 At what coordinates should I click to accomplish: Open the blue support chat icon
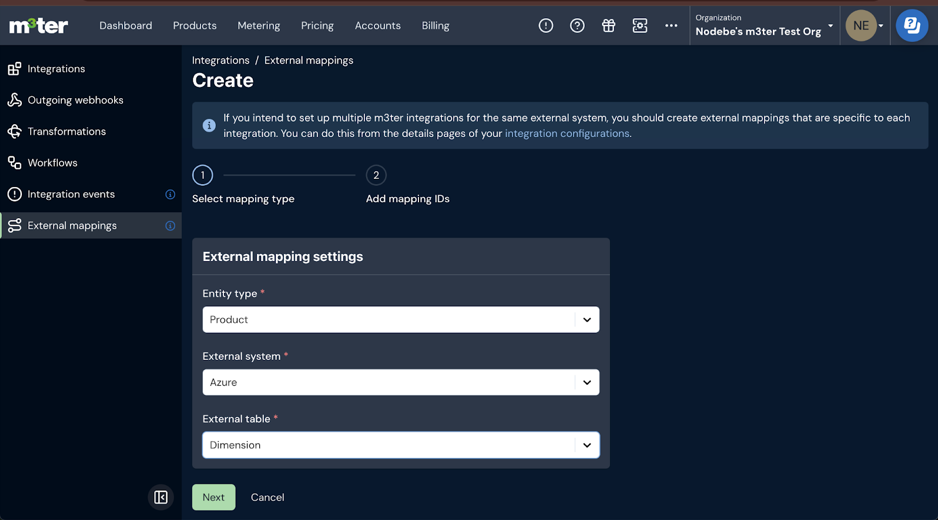click(912, 25)
